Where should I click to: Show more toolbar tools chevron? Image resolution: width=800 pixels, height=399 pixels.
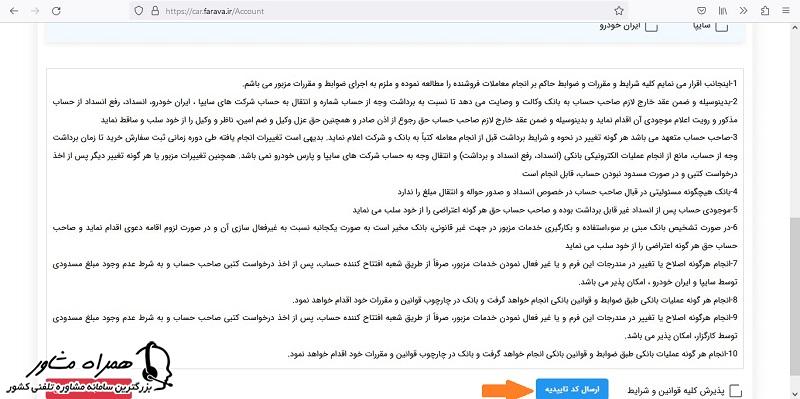pos(744,11)
